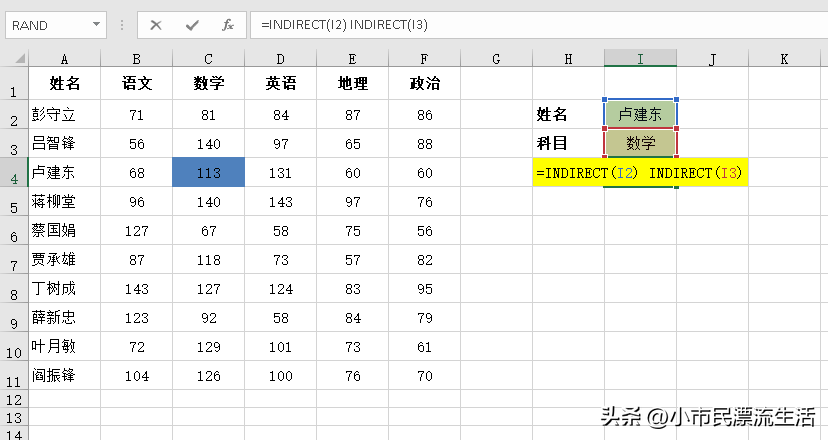Click the 地理 header cell
Image resolution: width=828 pixels, height=440 pixels.
[352, 83]
